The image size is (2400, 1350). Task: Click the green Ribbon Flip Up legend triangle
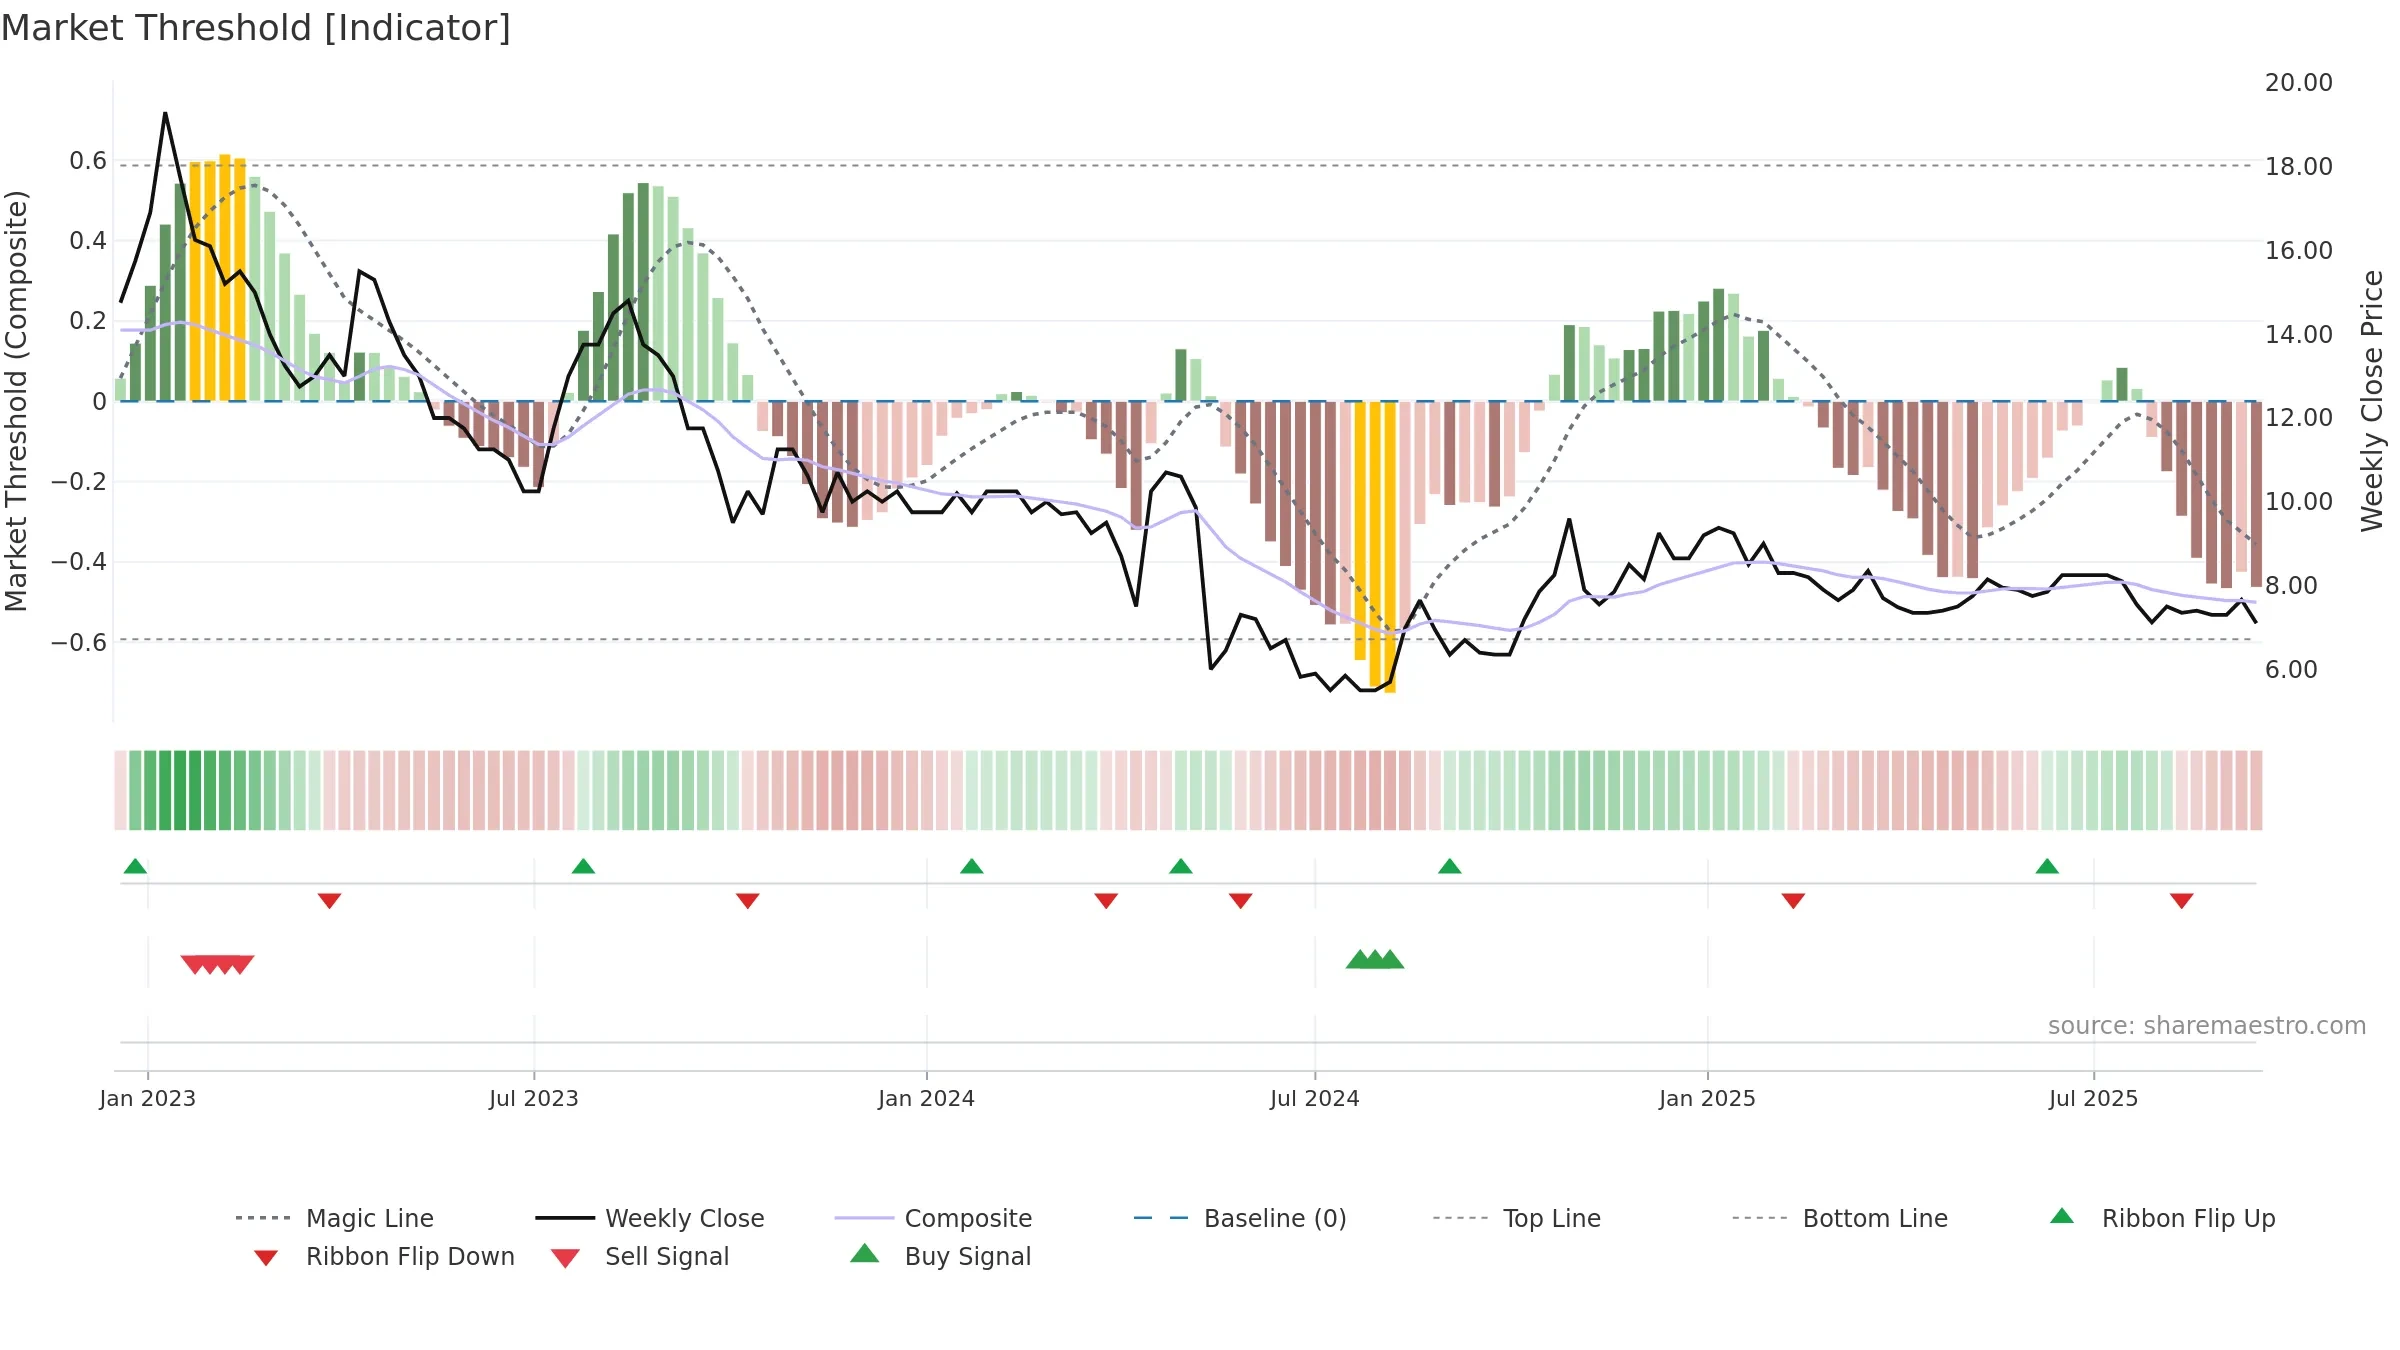pyautogui.click(x=2062, y=1216)
